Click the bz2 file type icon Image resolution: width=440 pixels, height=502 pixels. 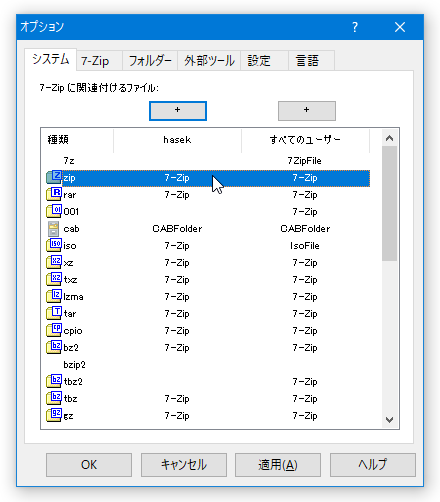coord(54,347)
